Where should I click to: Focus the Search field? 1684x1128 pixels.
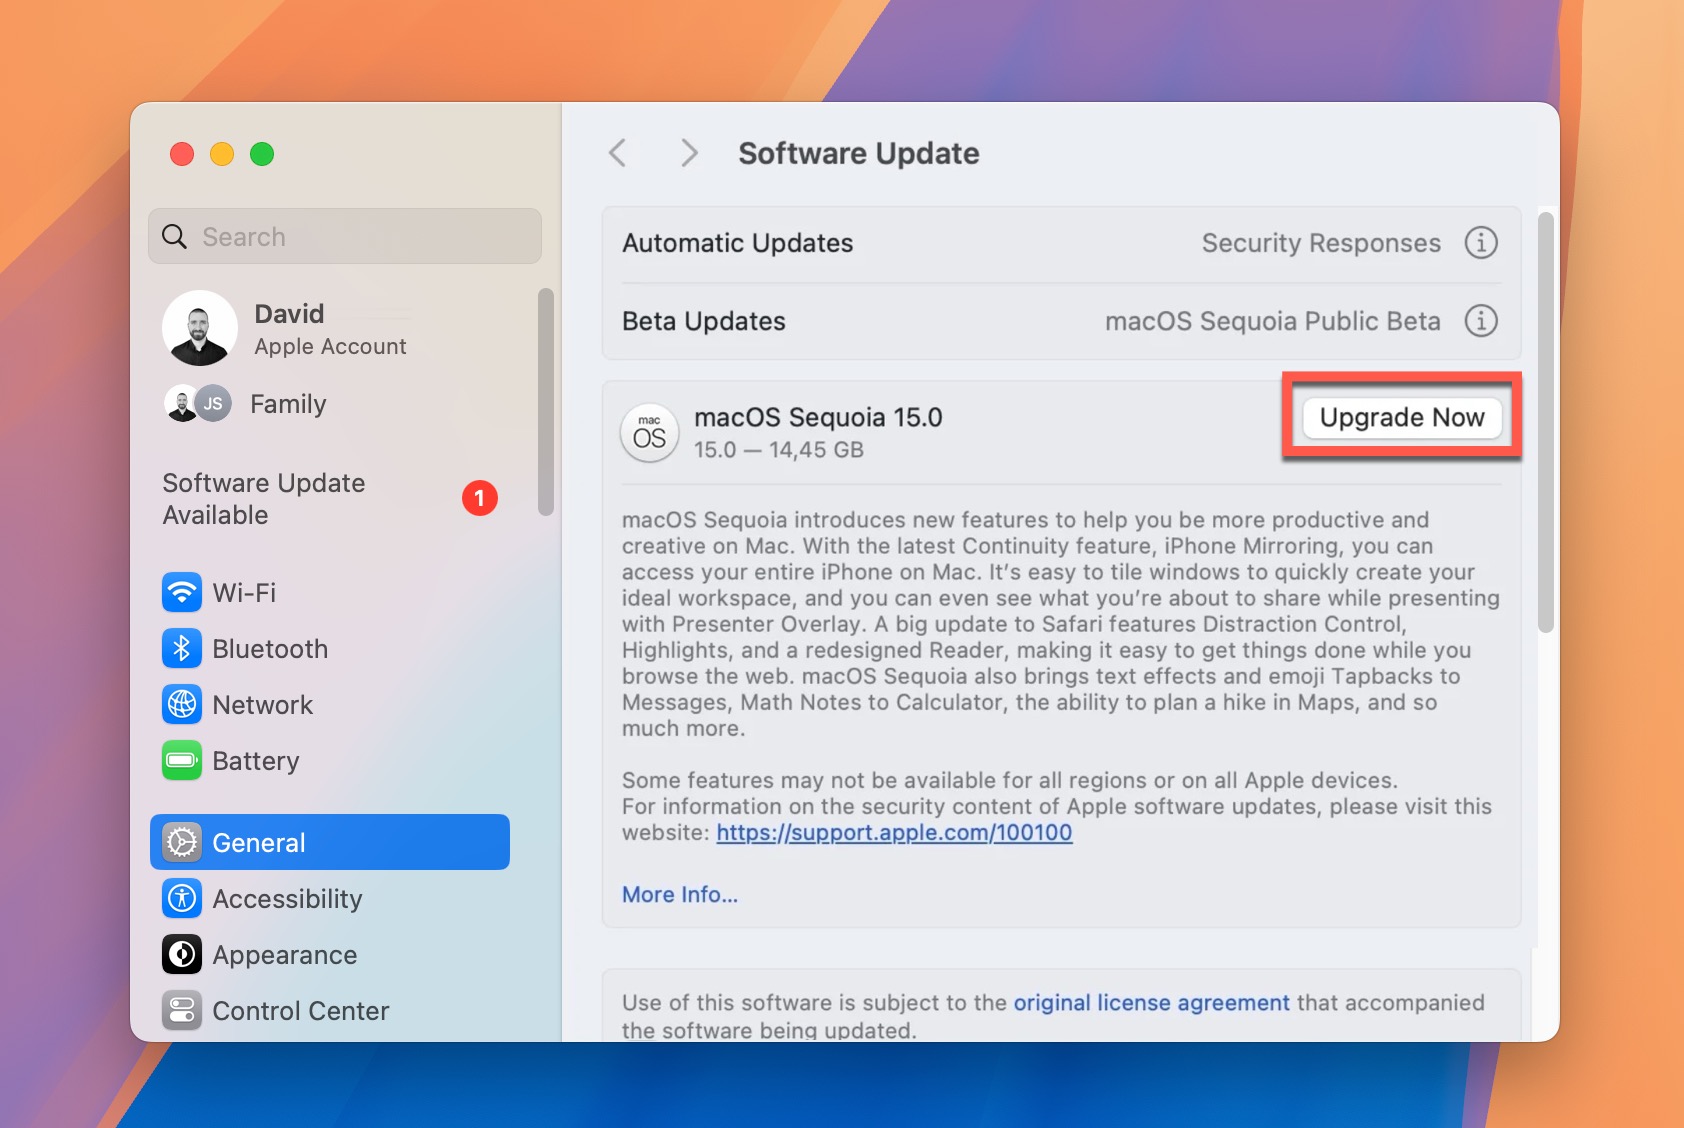pyautogui.click(x=345, y=236)
